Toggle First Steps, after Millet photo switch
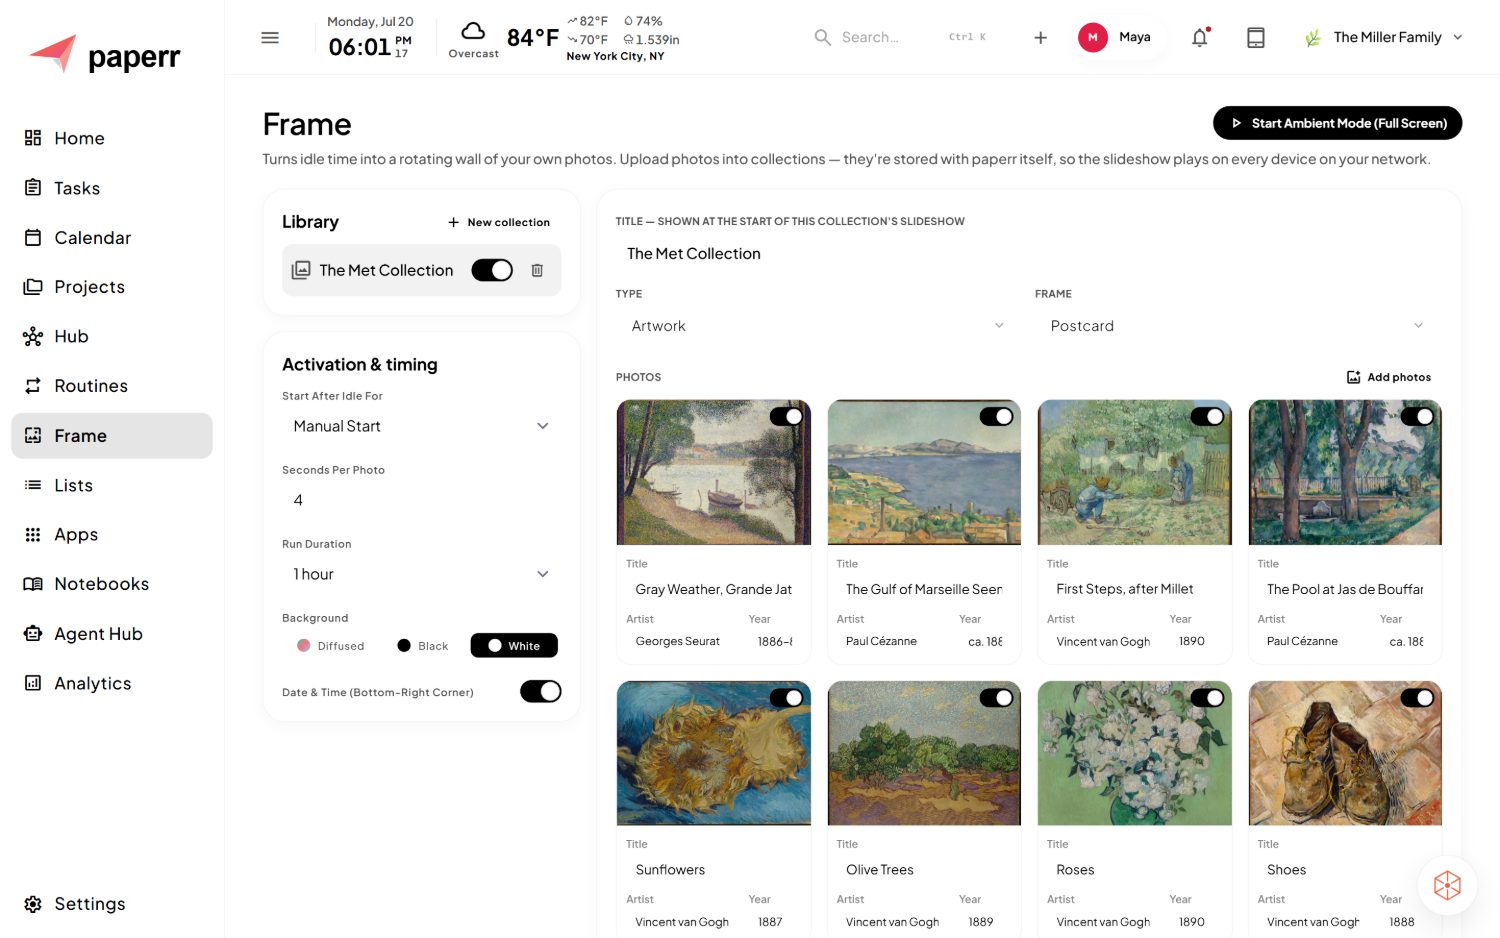Image resolution: width=1500 pixels, height=938 pixels. coord(1207,416)
